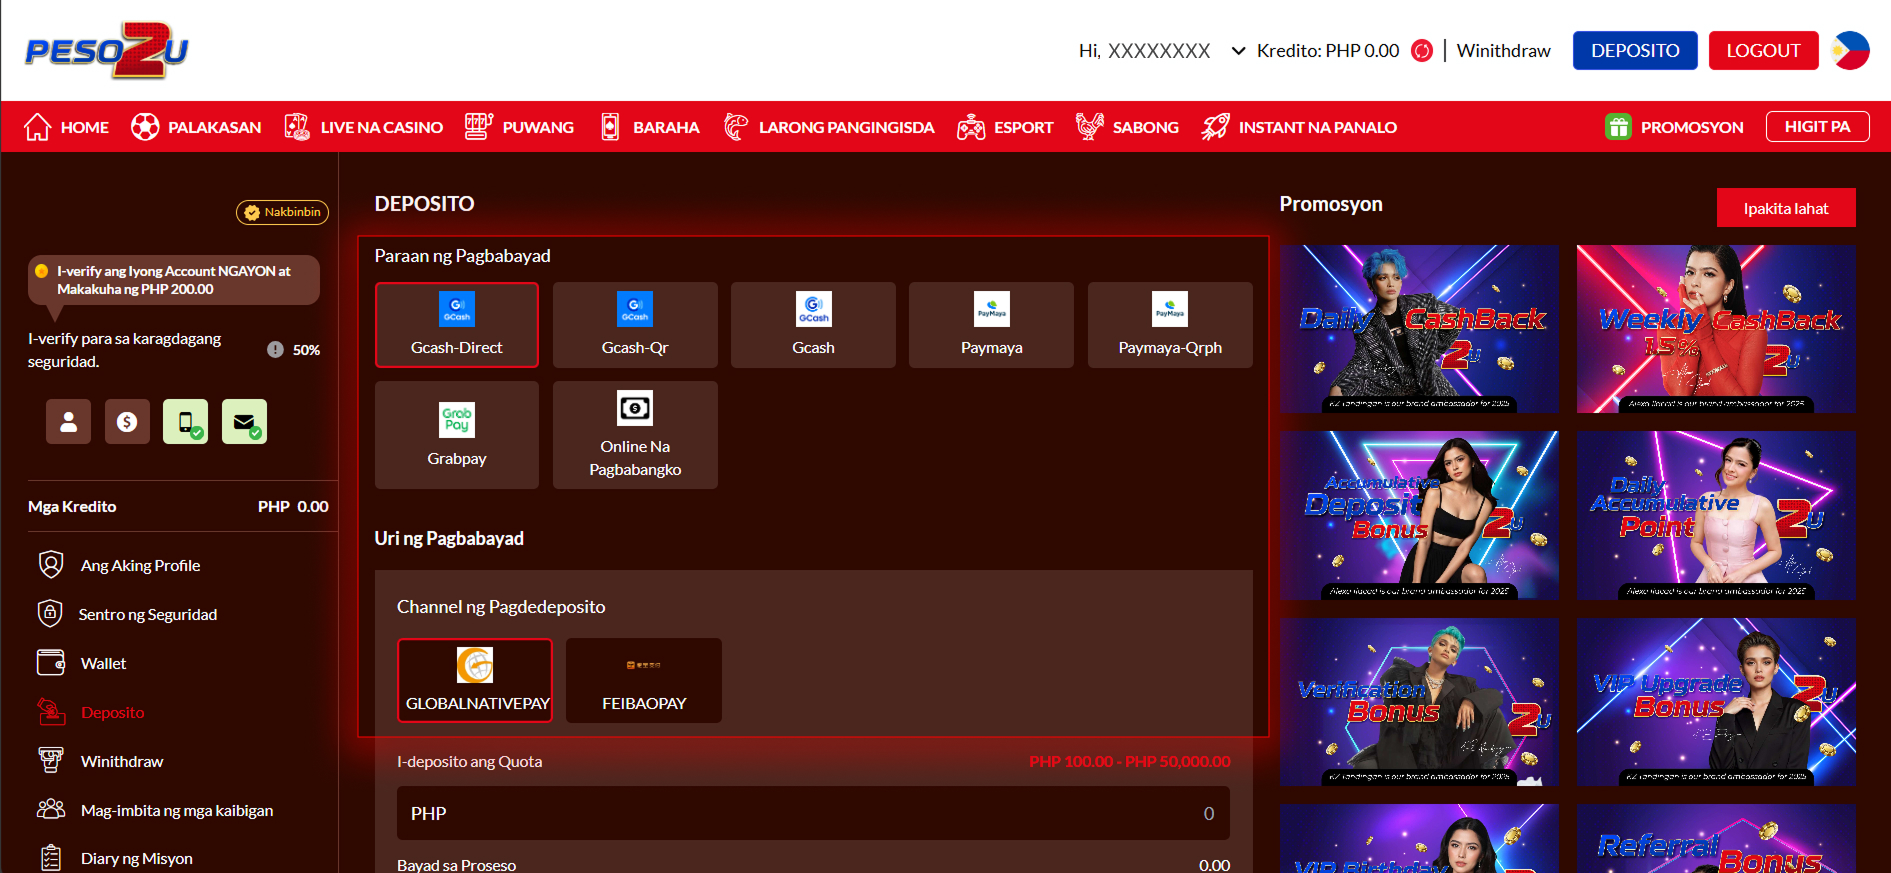Click the 50% verification info icon

(x=275, y=350)
